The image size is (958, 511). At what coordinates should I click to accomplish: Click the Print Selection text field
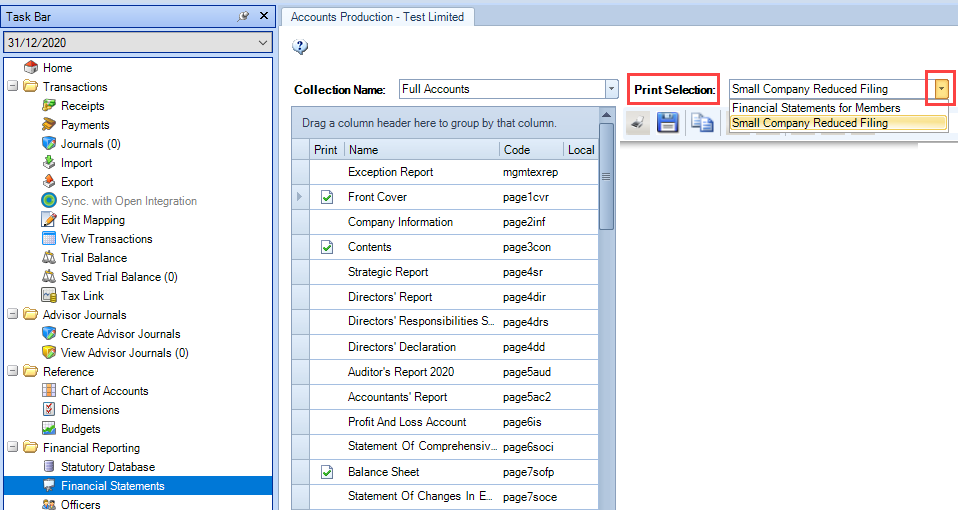(x=832, y=89)
